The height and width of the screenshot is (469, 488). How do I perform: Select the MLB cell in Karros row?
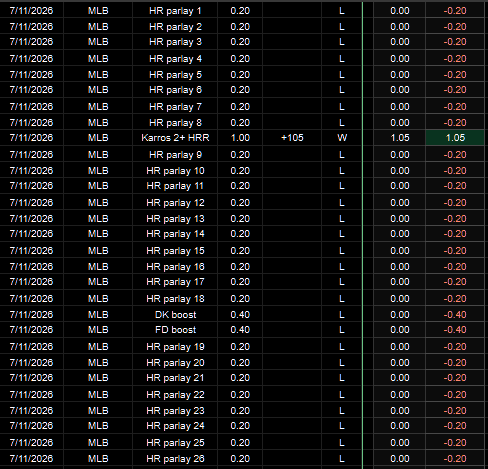point(98,138)
